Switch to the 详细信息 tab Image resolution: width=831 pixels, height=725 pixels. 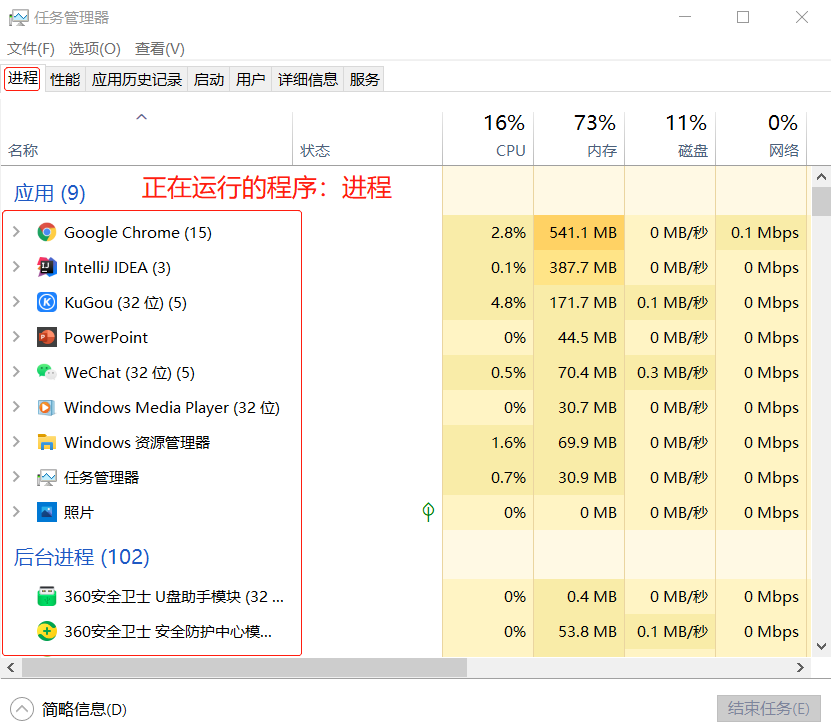(x=308, y=79)
